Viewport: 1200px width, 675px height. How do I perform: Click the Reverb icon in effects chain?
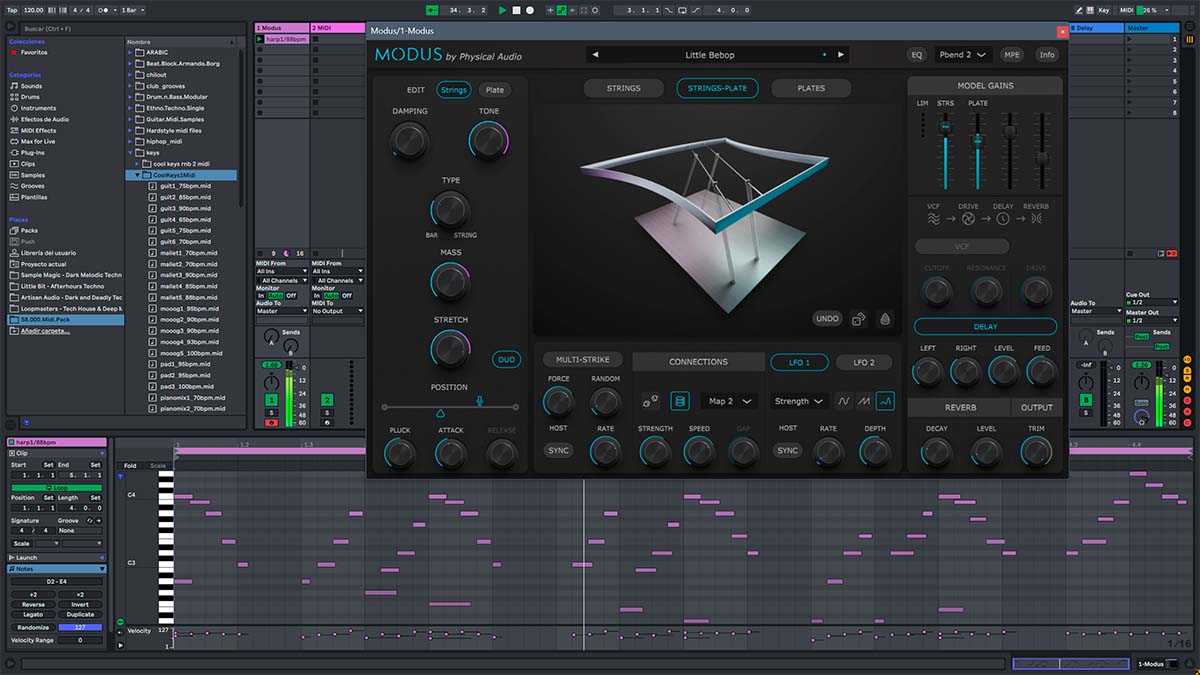click(1036, 219)
